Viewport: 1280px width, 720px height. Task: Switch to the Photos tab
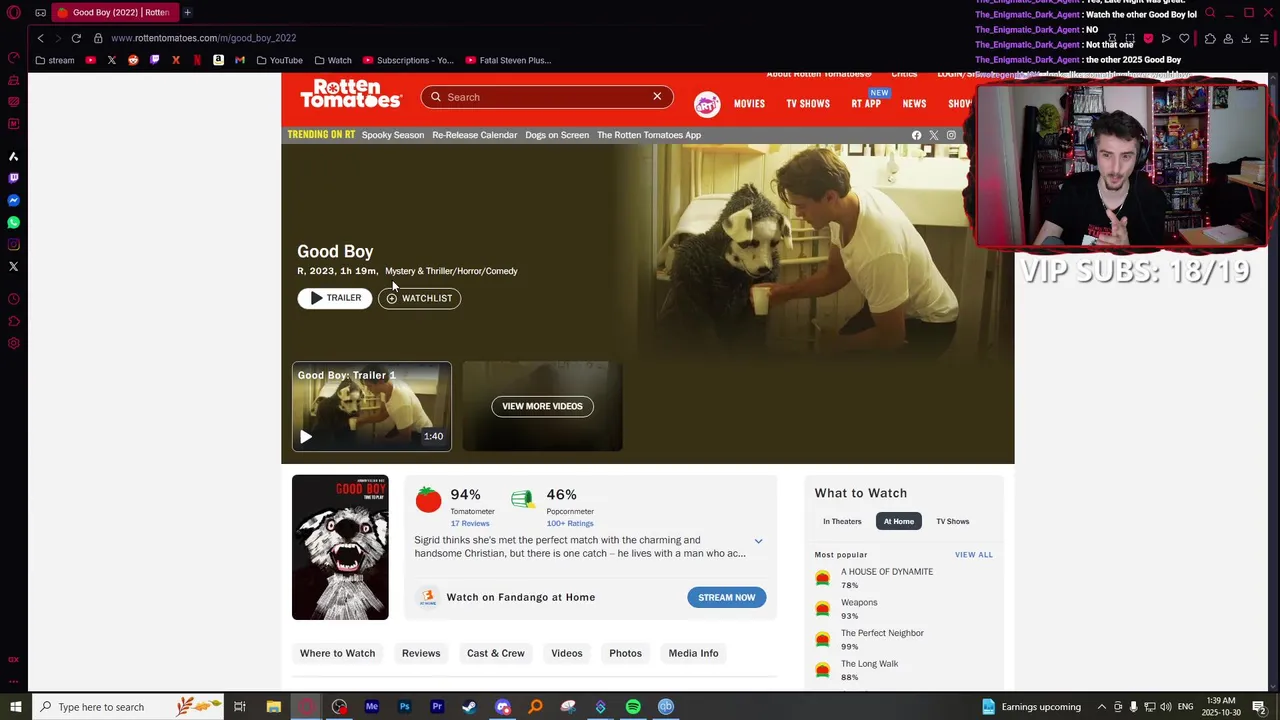pos(626,653)
